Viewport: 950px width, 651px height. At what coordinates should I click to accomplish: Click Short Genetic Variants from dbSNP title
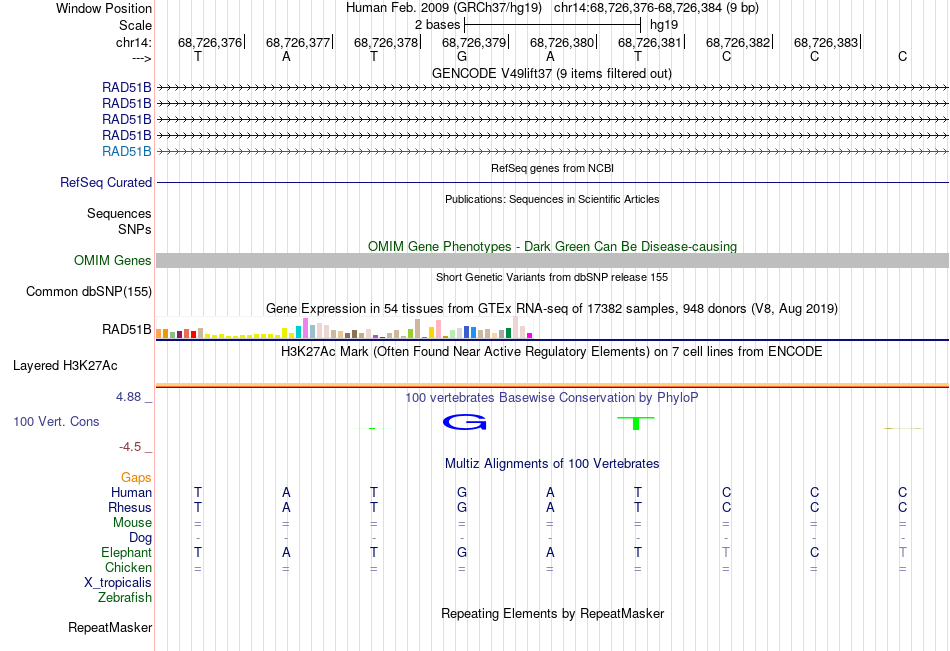pos(552,277)
